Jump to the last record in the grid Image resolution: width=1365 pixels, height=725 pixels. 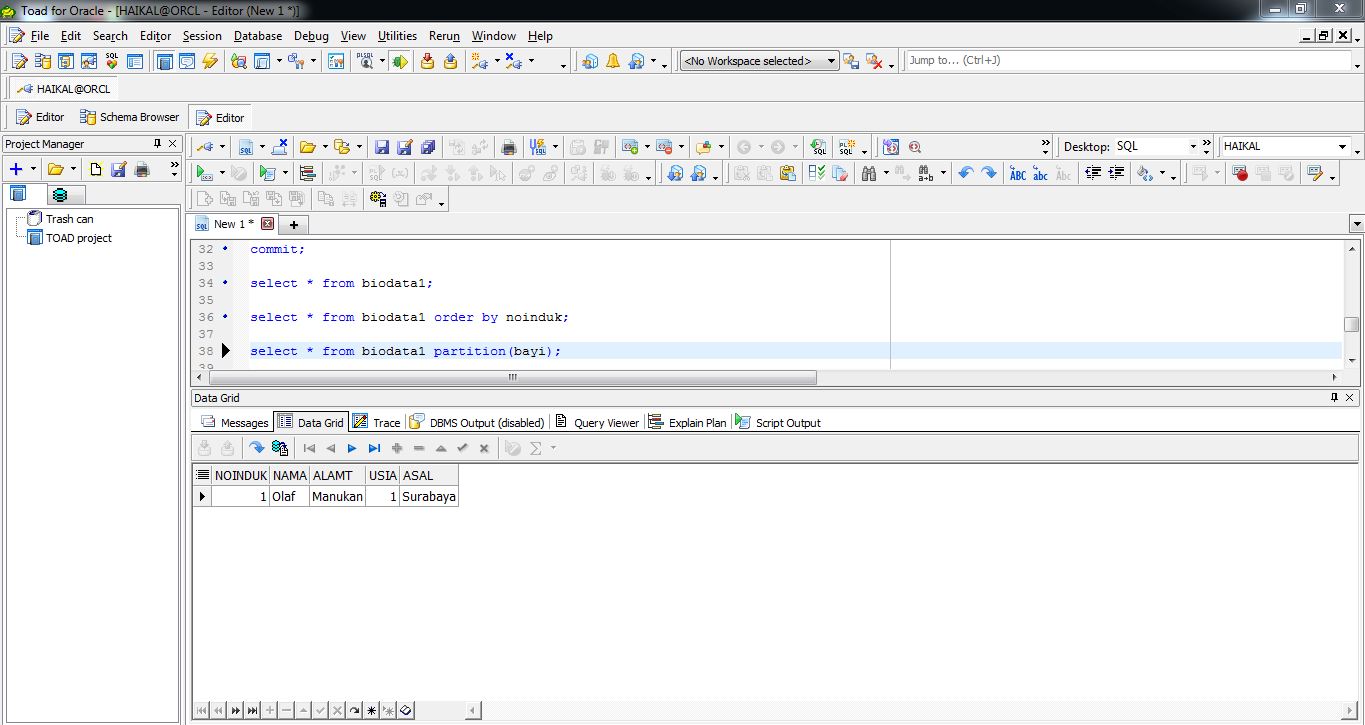(x=374, y=447)
